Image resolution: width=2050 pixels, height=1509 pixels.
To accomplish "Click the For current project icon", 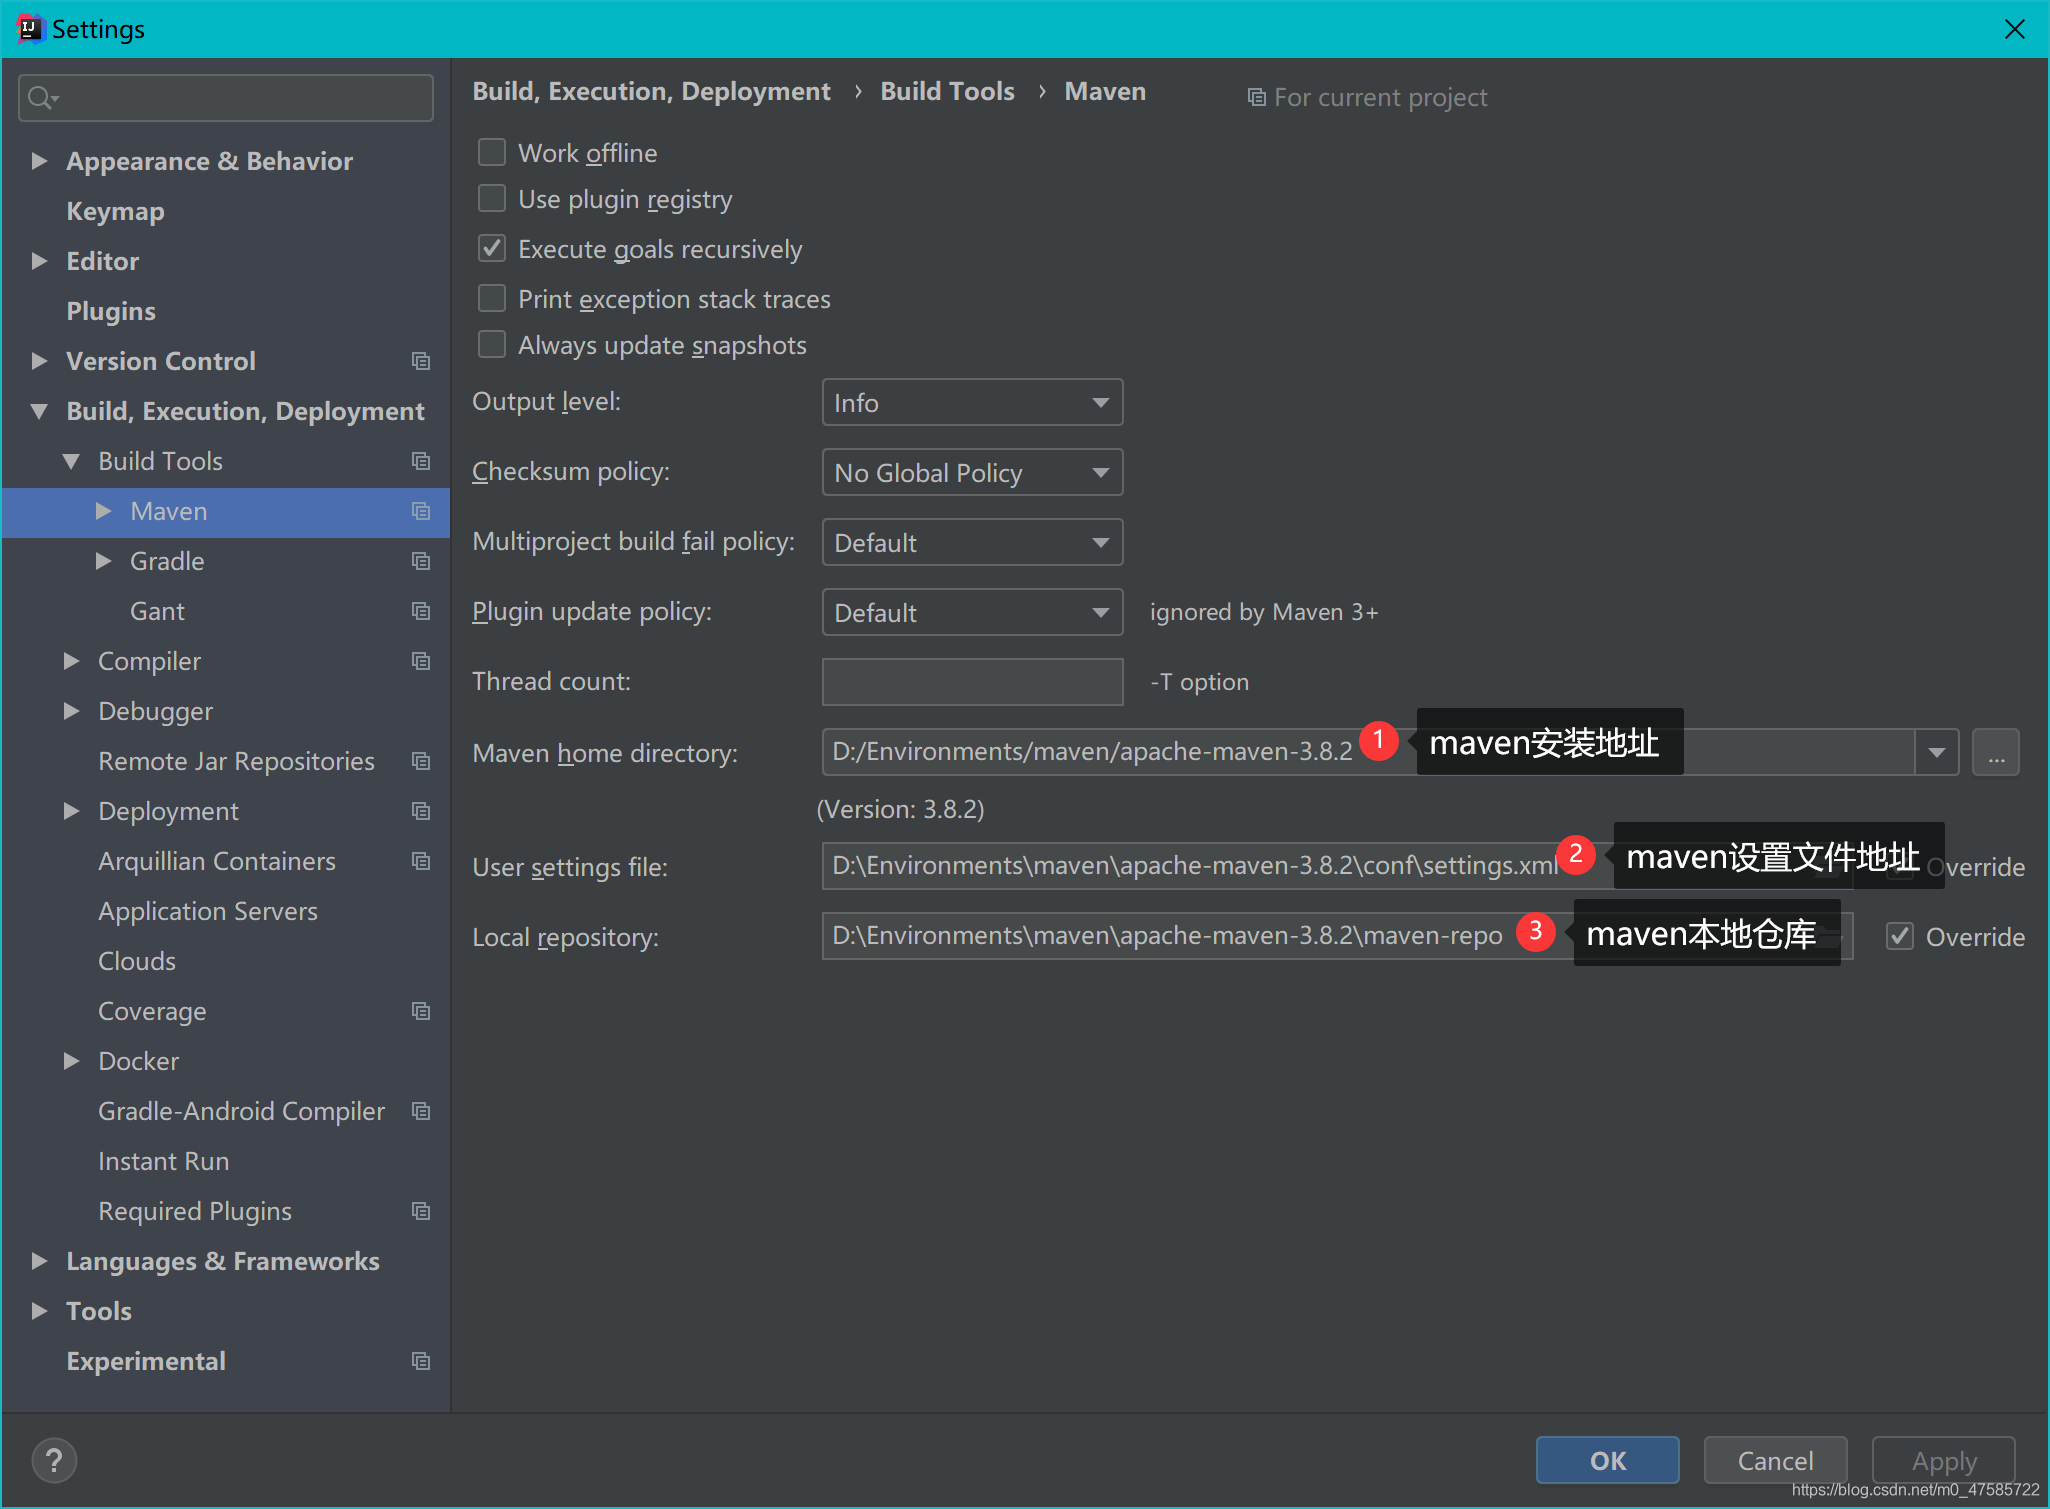I will point(1256,97).
